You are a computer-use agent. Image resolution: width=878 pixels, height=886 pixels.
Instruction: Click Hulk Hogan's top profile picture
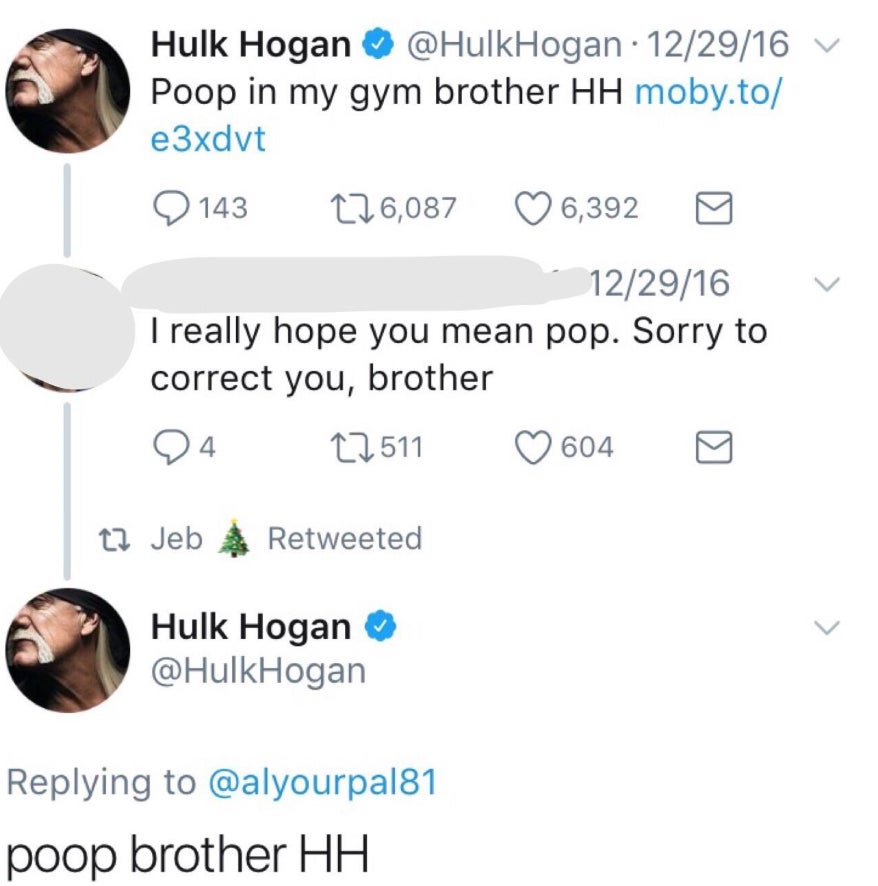[67, 91]
